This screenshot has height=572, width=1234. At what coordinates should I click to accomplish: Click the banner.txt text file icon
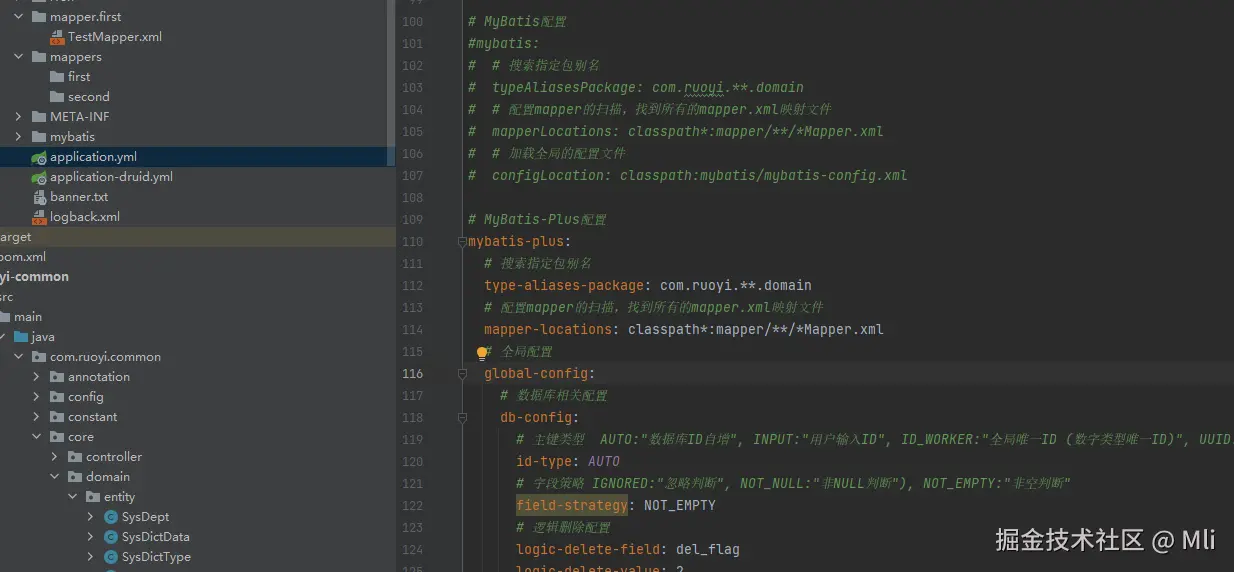click(x=39, y=197)
